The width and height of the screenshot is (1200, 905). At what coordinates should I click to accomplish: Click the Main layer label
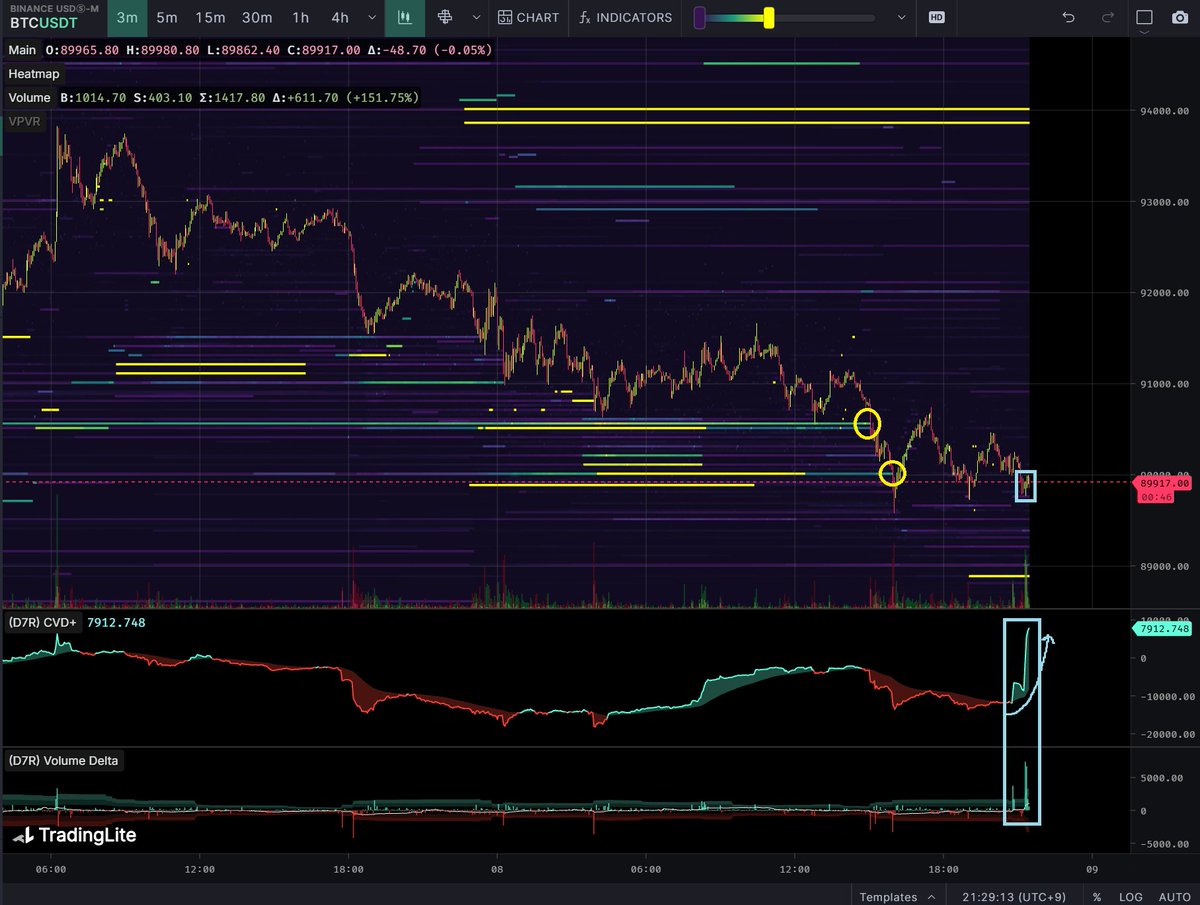pos(23,50)
